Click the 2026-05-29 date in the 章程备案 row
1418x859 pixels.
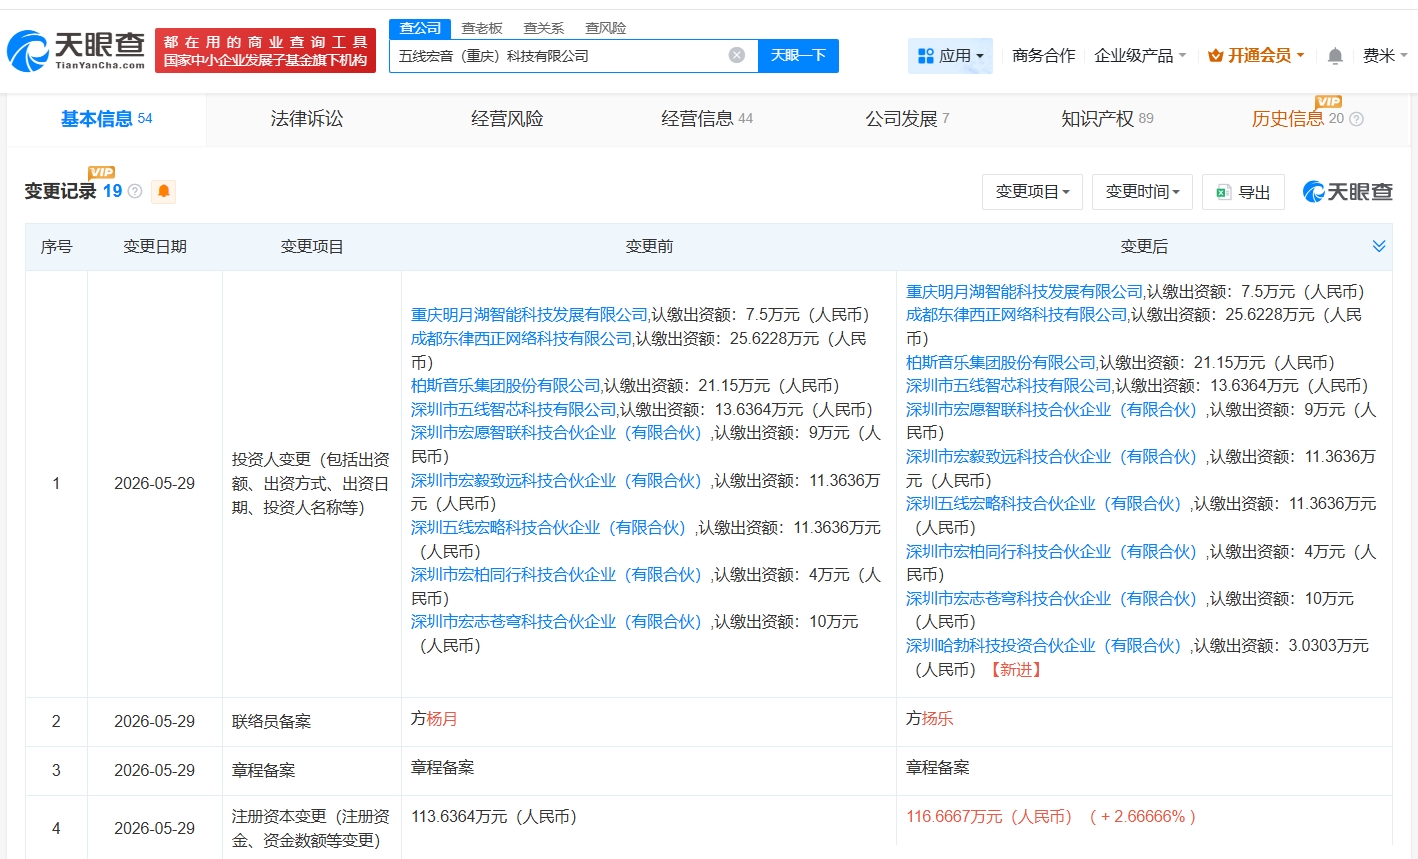coord(154,771)
